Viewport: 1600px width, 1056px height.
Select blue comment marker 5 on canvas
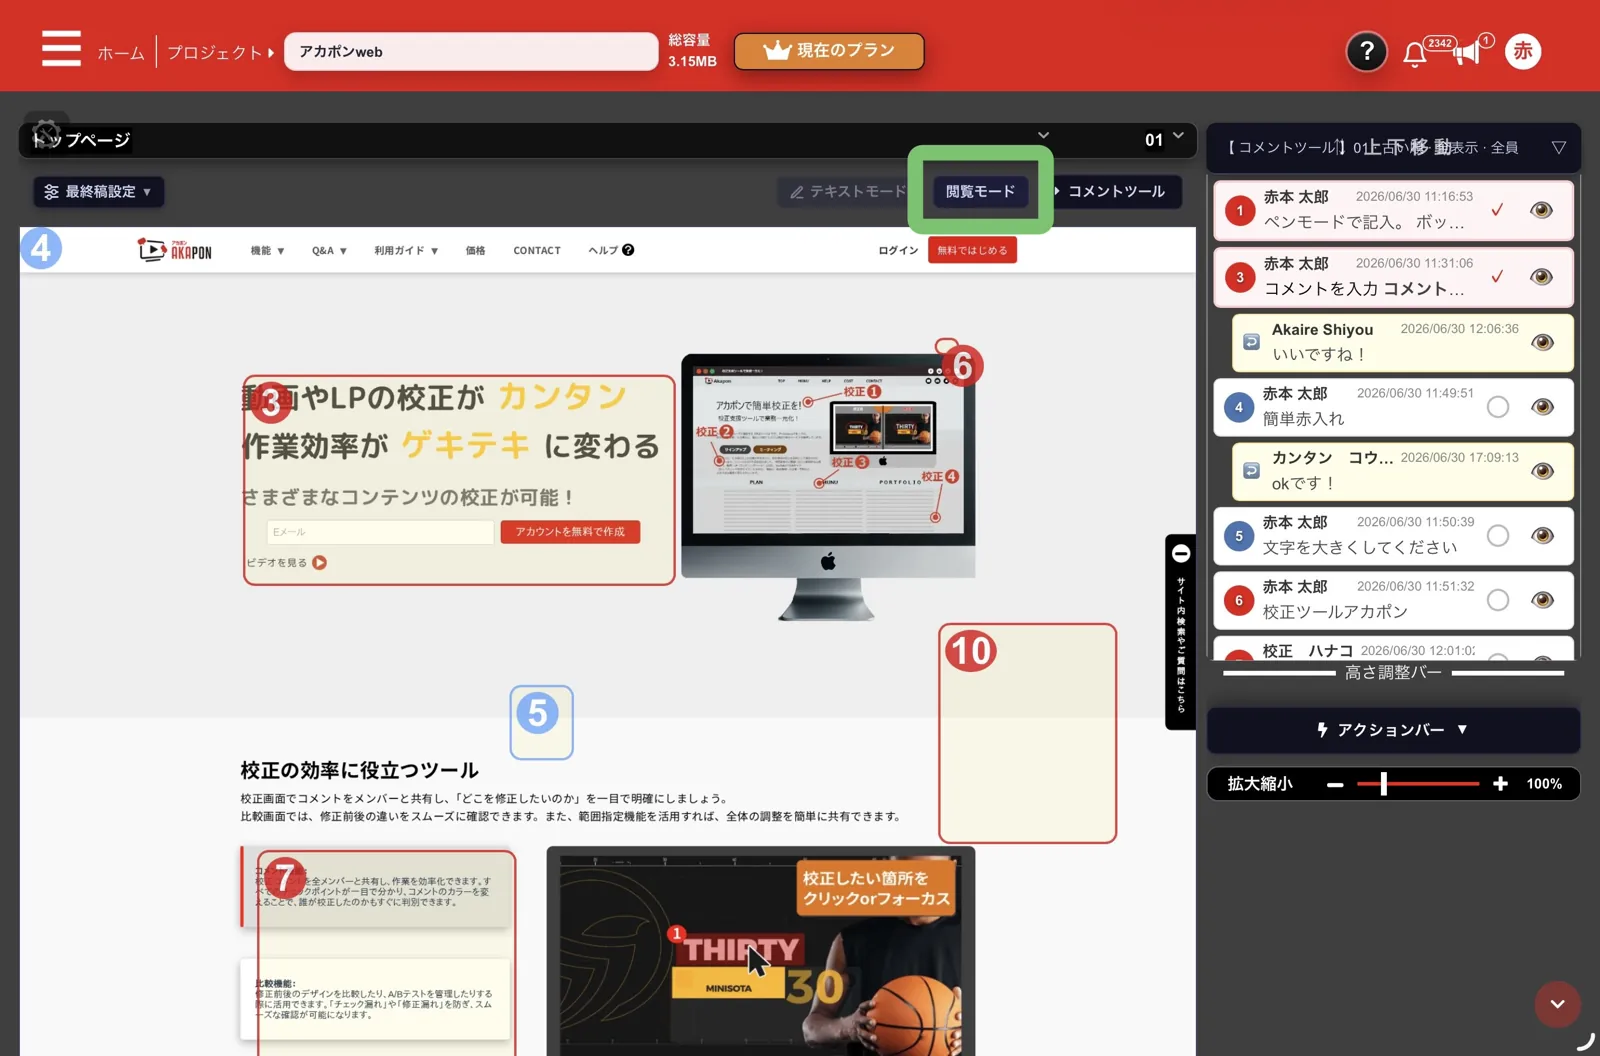pyautogui.click(x=538, y=713)
